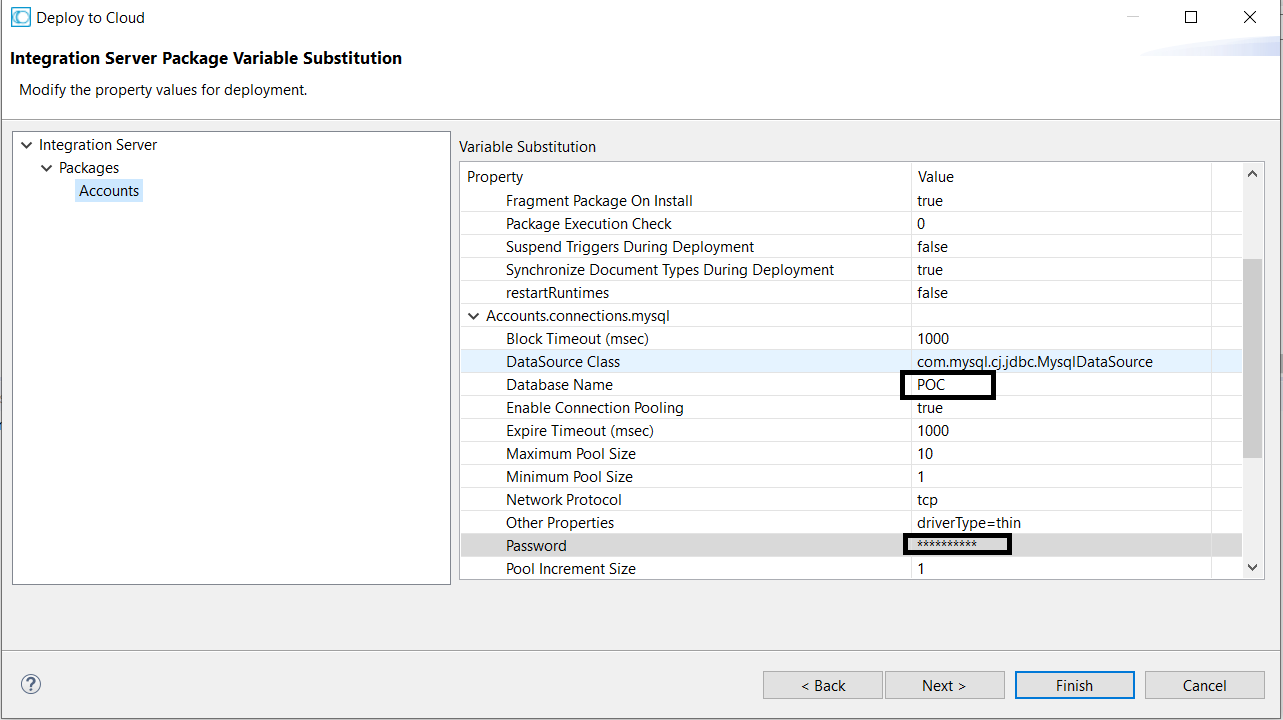The image size is (1283, 720).
Task: Select the Accounts.connections.mysql group label
Action: pos(578,316)
